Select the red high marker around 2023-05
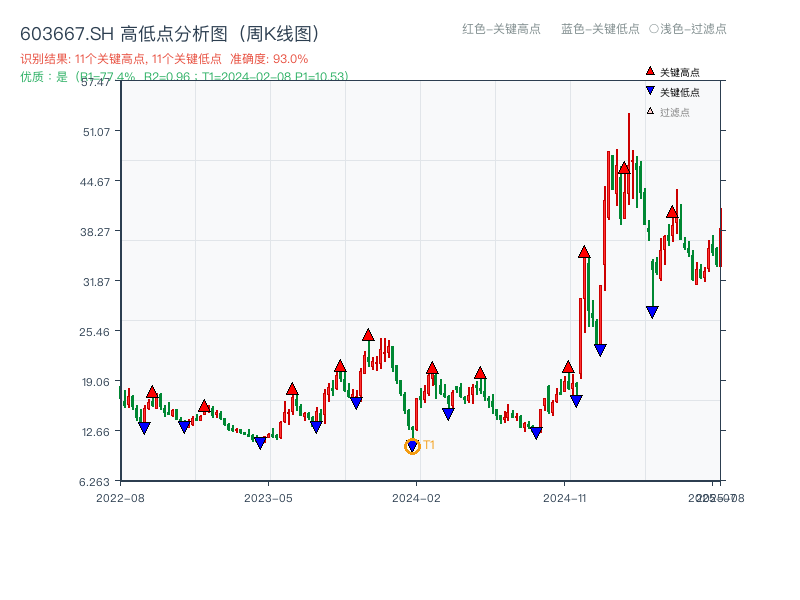 [x=291, y=388]
